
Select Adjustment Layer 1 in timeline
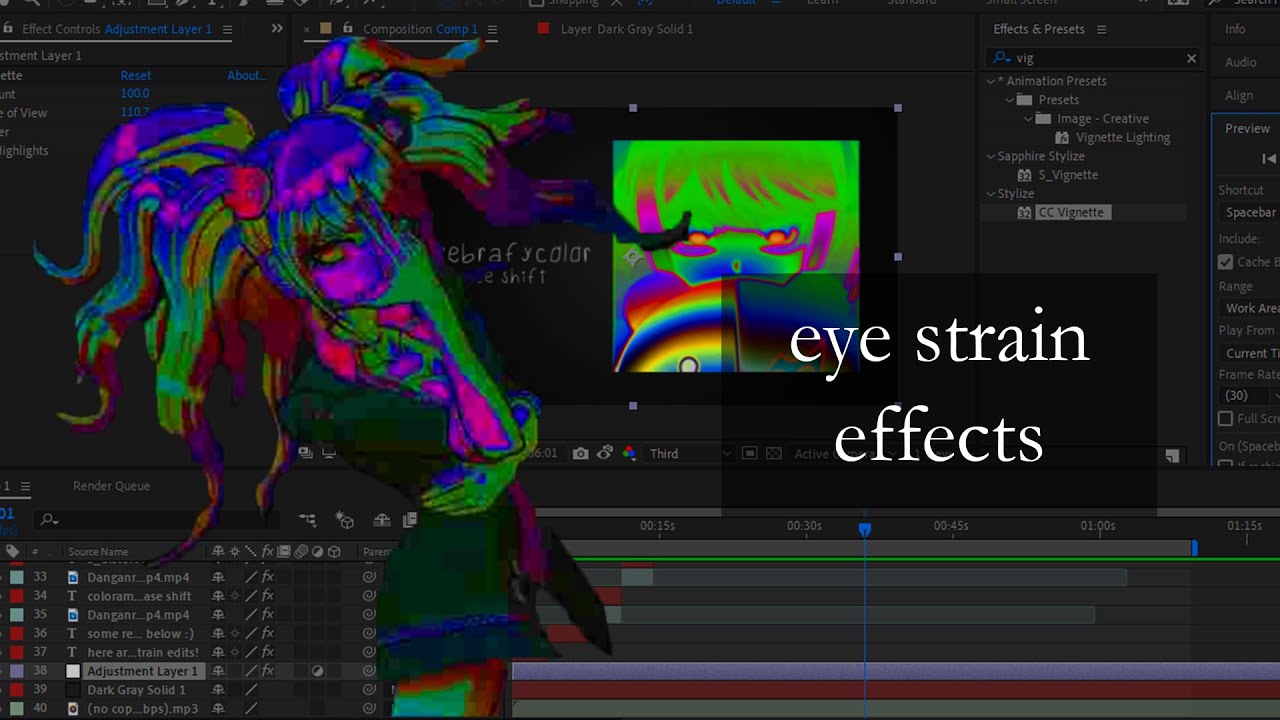[143, 671]
